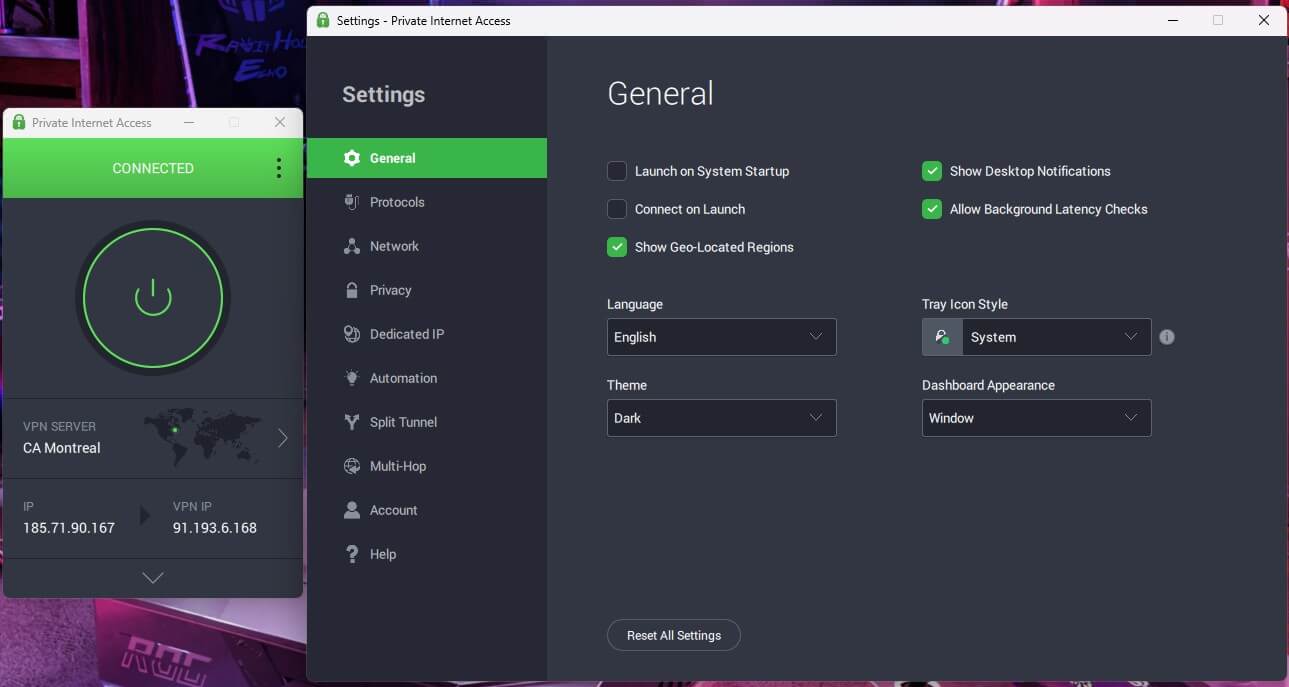1289x687 pixels.
Task: Click the Split Tunnel fork icon
Action: (x=352, y=422)
